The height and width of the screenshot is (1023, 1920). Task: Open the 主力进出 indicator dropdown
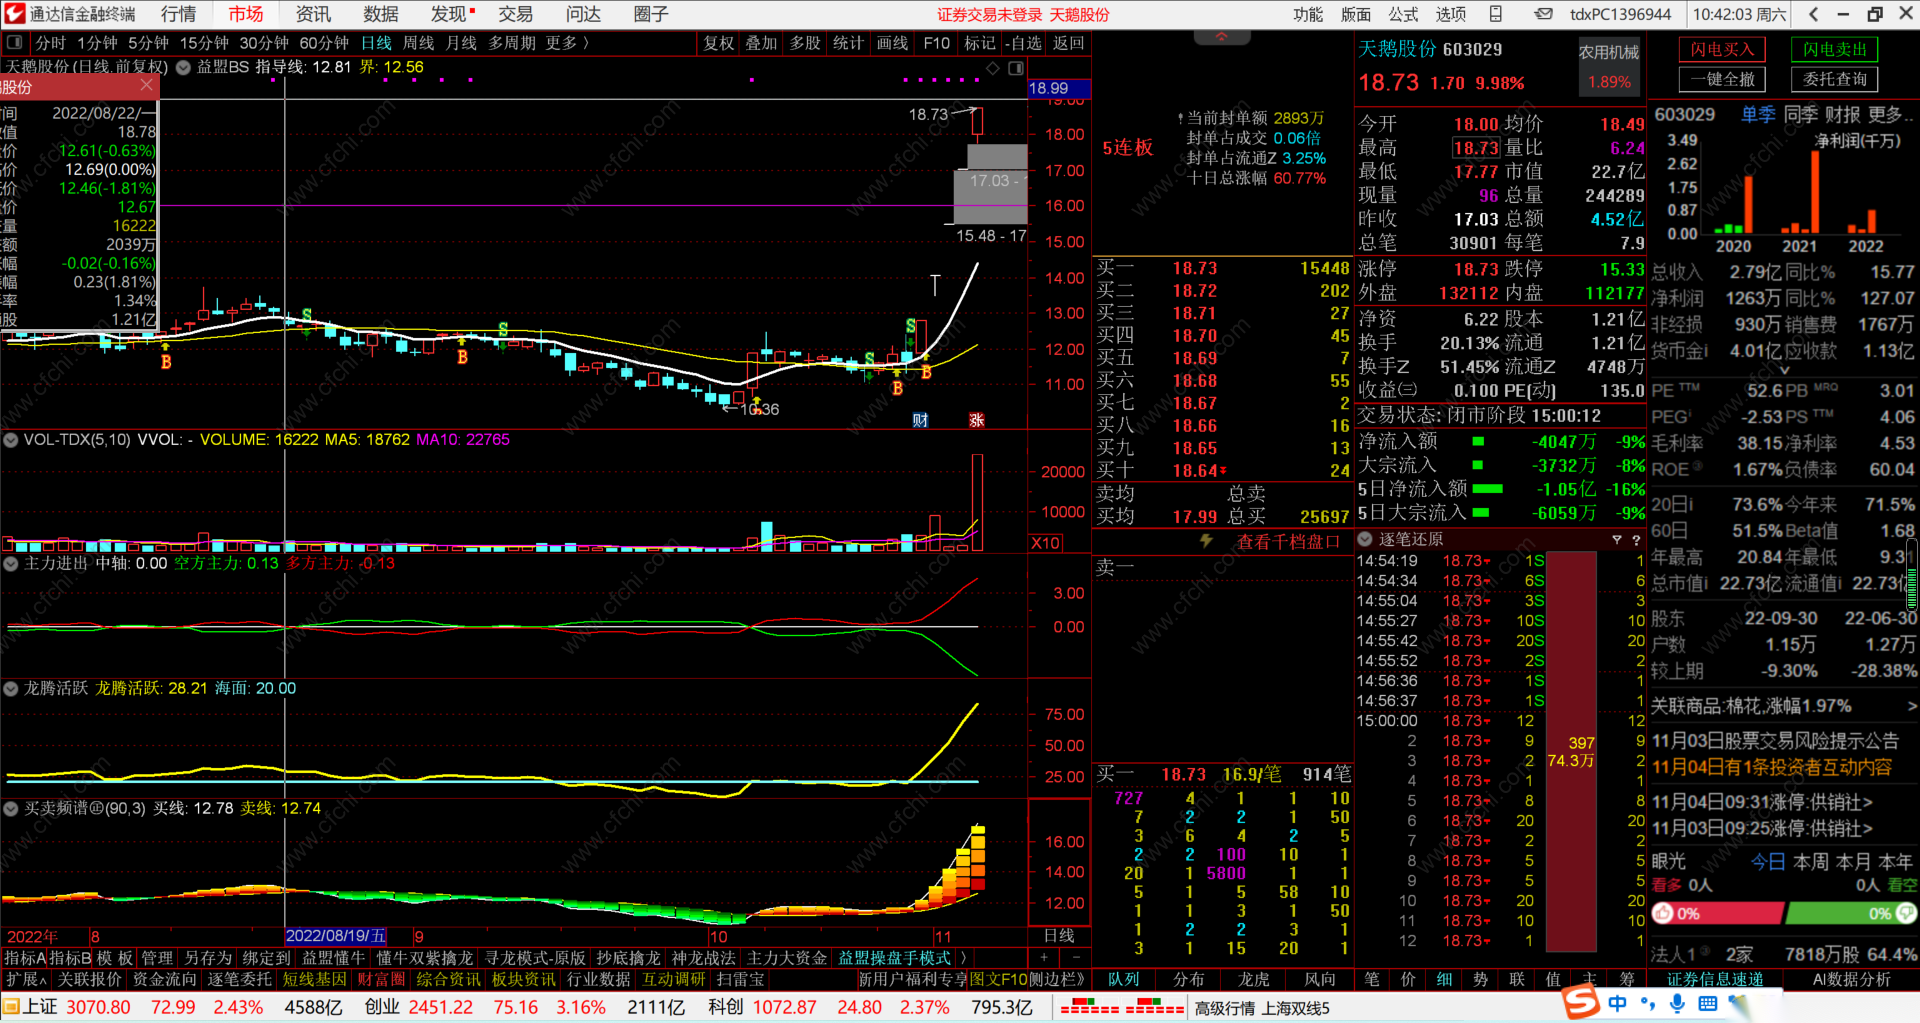11,564
